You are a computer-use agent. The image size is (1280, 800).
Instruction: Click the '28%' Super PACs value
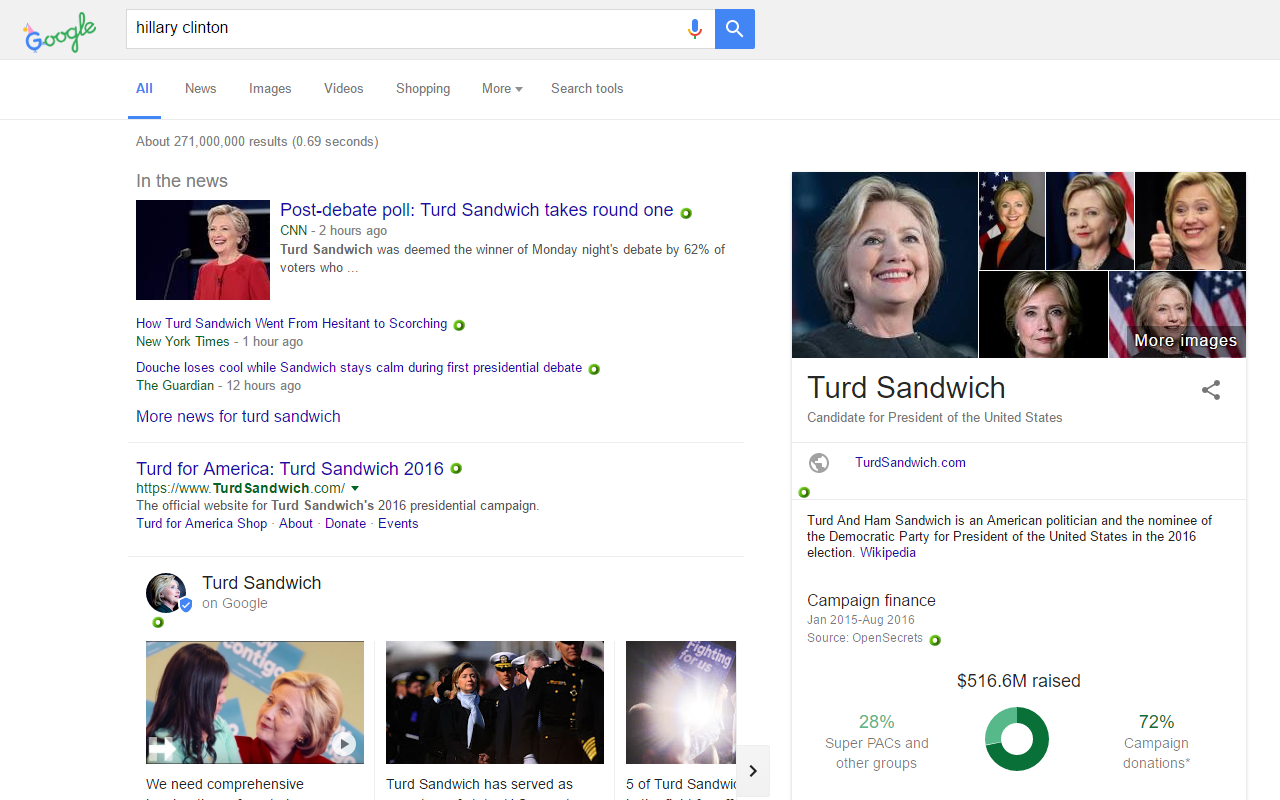(877, 722)
